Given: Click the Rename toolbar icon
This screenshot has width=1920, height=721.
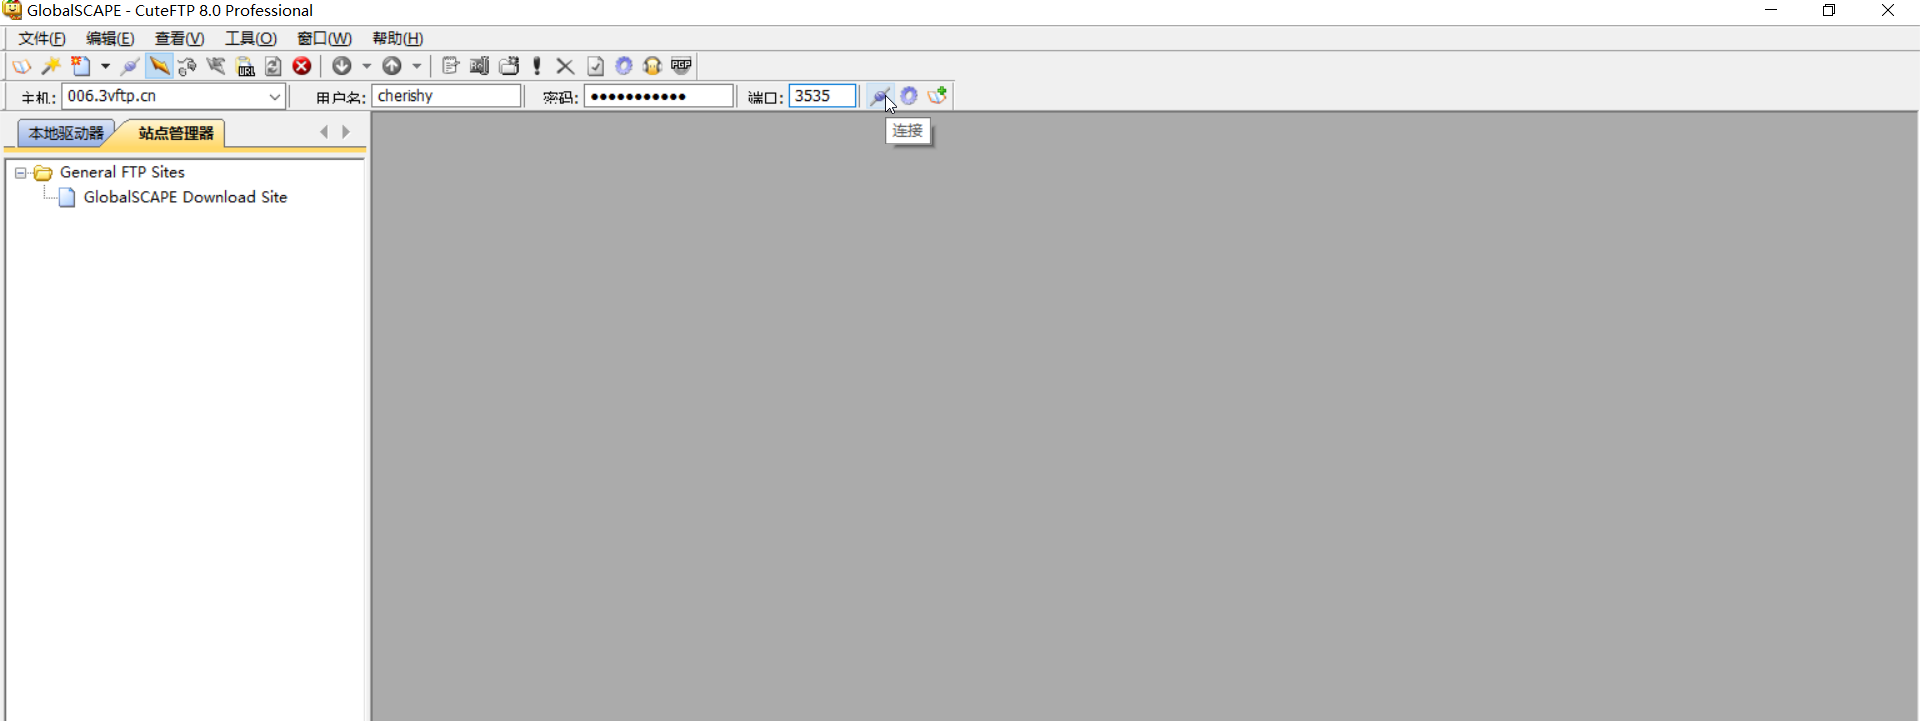Looking at the screenshot, I should pos(480,66).
